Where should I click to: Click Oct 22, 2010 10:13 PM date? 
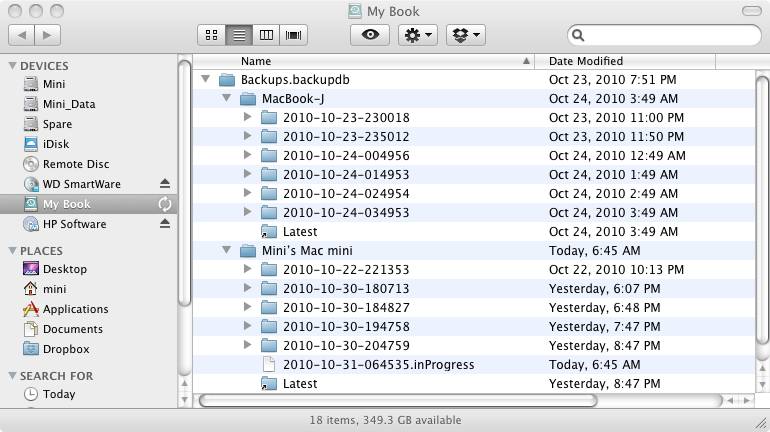(x=616, y=270)
